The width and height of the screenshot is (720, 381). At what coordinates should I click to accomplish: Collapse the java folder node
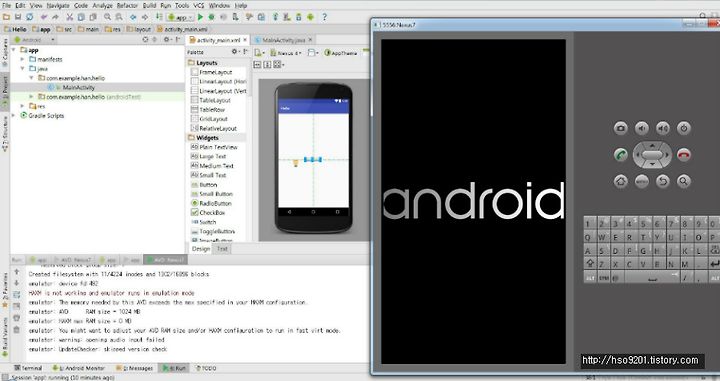(22, 69)
